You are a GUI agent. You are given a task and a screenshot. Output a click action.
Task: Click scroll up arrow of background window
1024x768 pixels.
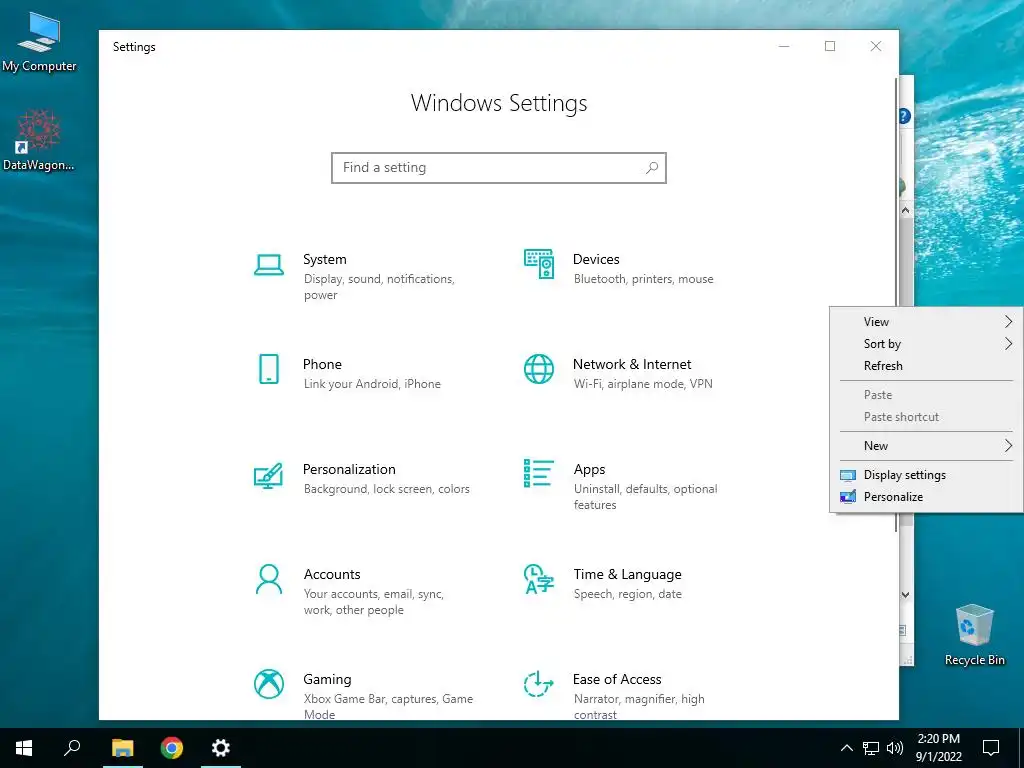coord(905,210)
